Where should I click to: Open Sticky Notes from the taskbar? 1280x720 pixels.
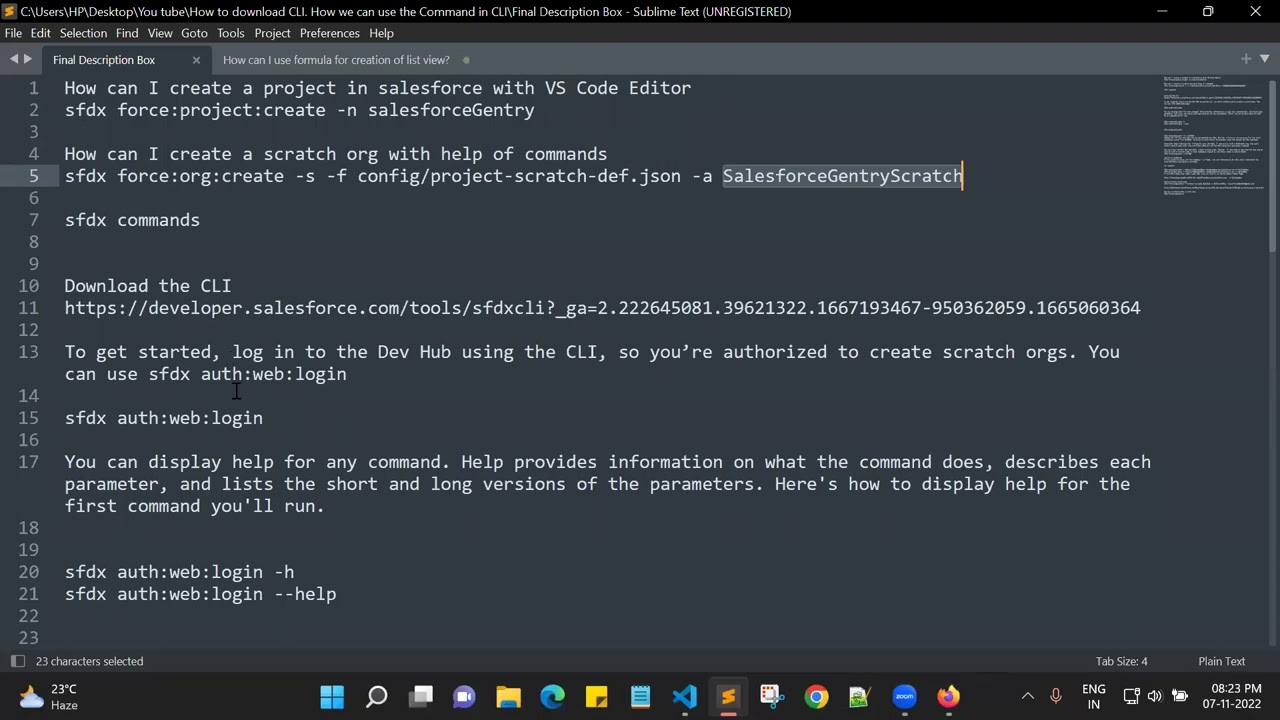[596, 696]
